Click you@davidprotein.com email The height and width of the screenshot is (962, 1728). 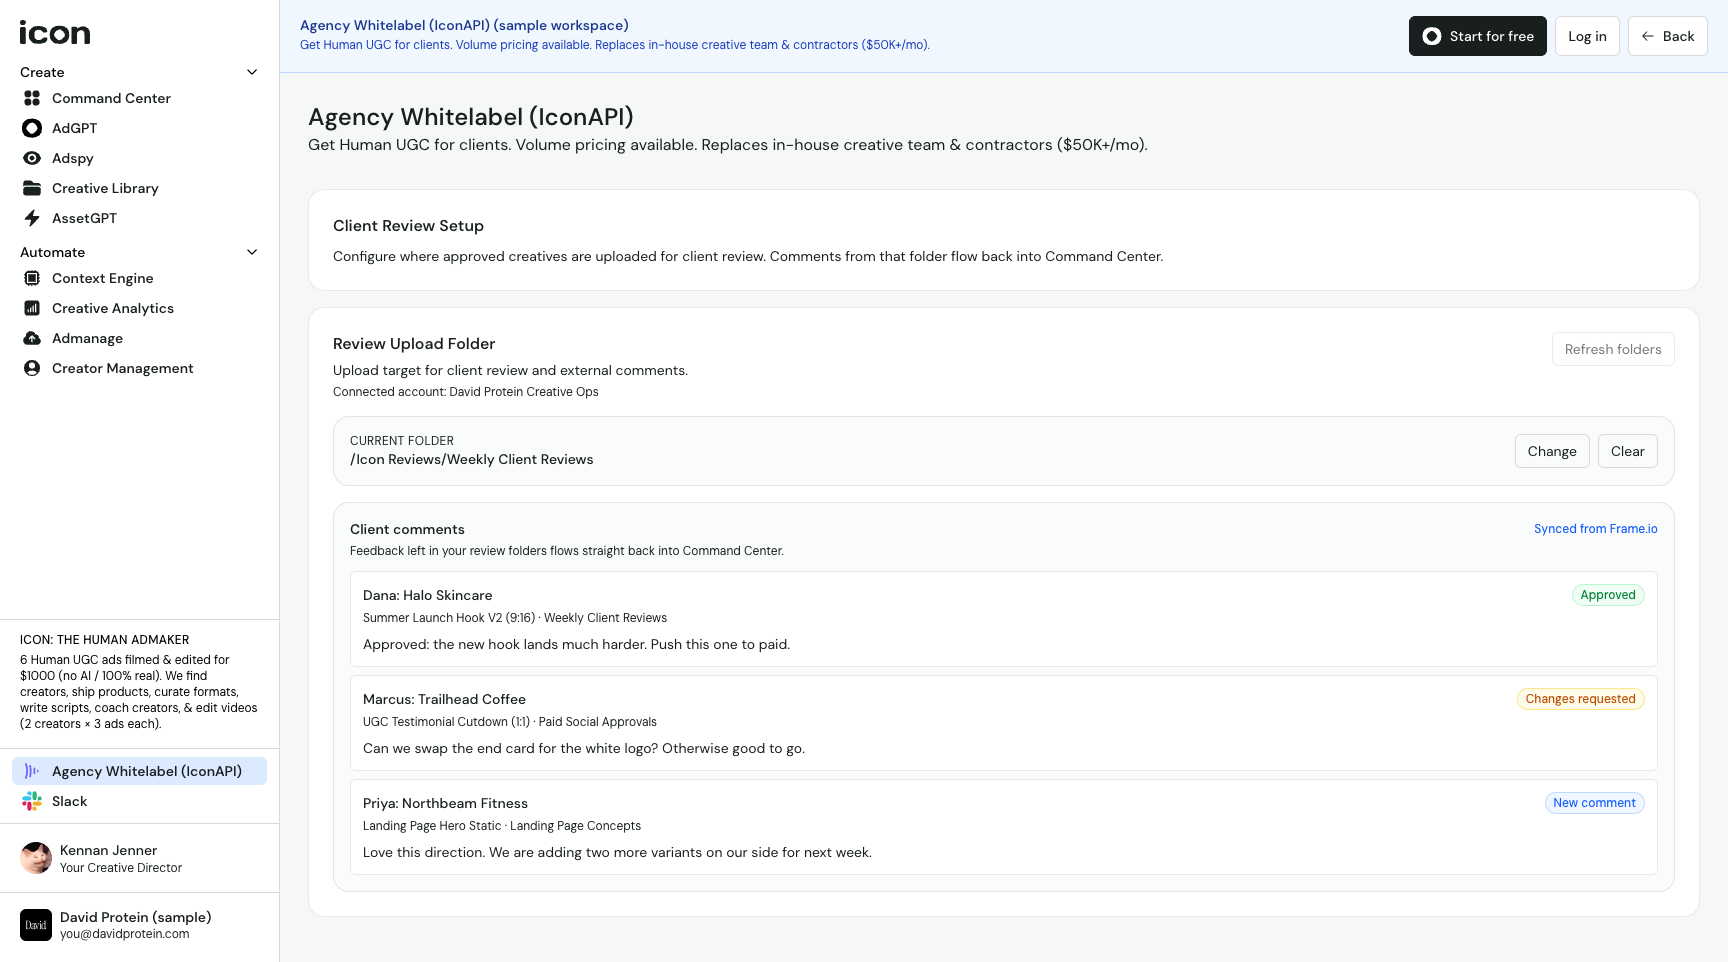tap(124, 934)
